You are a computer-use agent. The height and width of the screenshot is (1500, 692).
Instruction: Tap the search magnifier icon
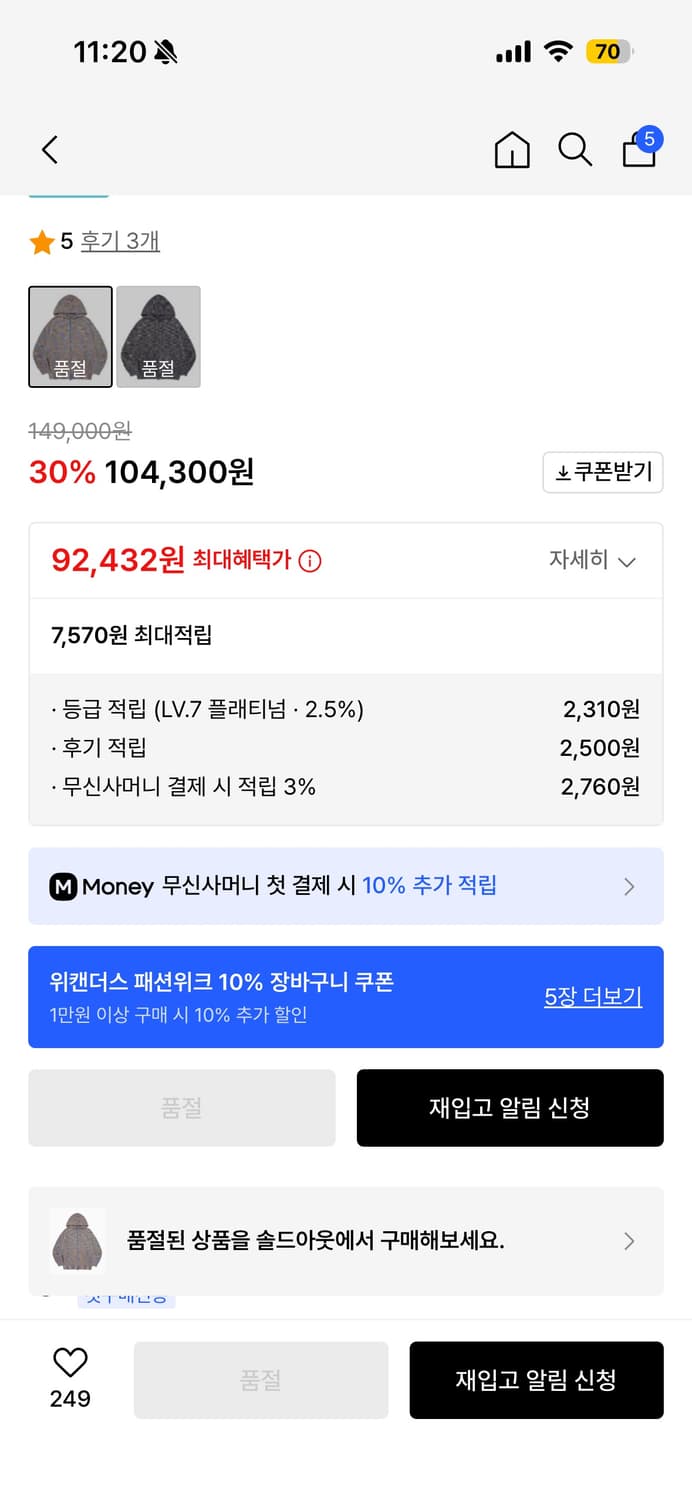coord(575,150)
